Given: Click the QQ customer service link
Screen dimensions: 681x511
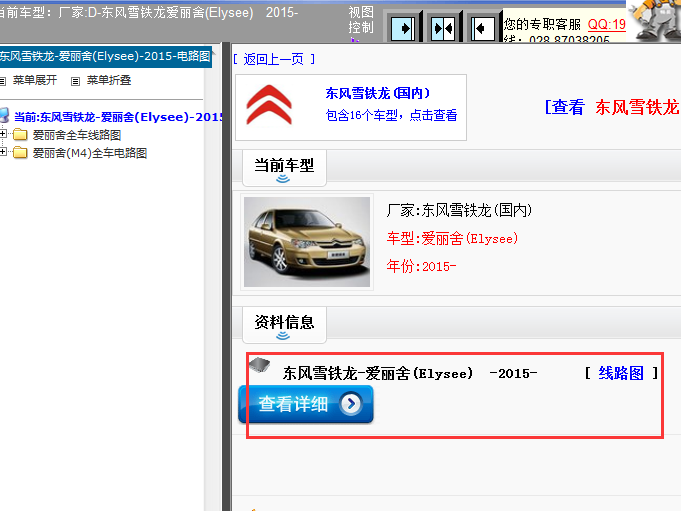Looking at the screenshot, I should [x=607, y=24].
